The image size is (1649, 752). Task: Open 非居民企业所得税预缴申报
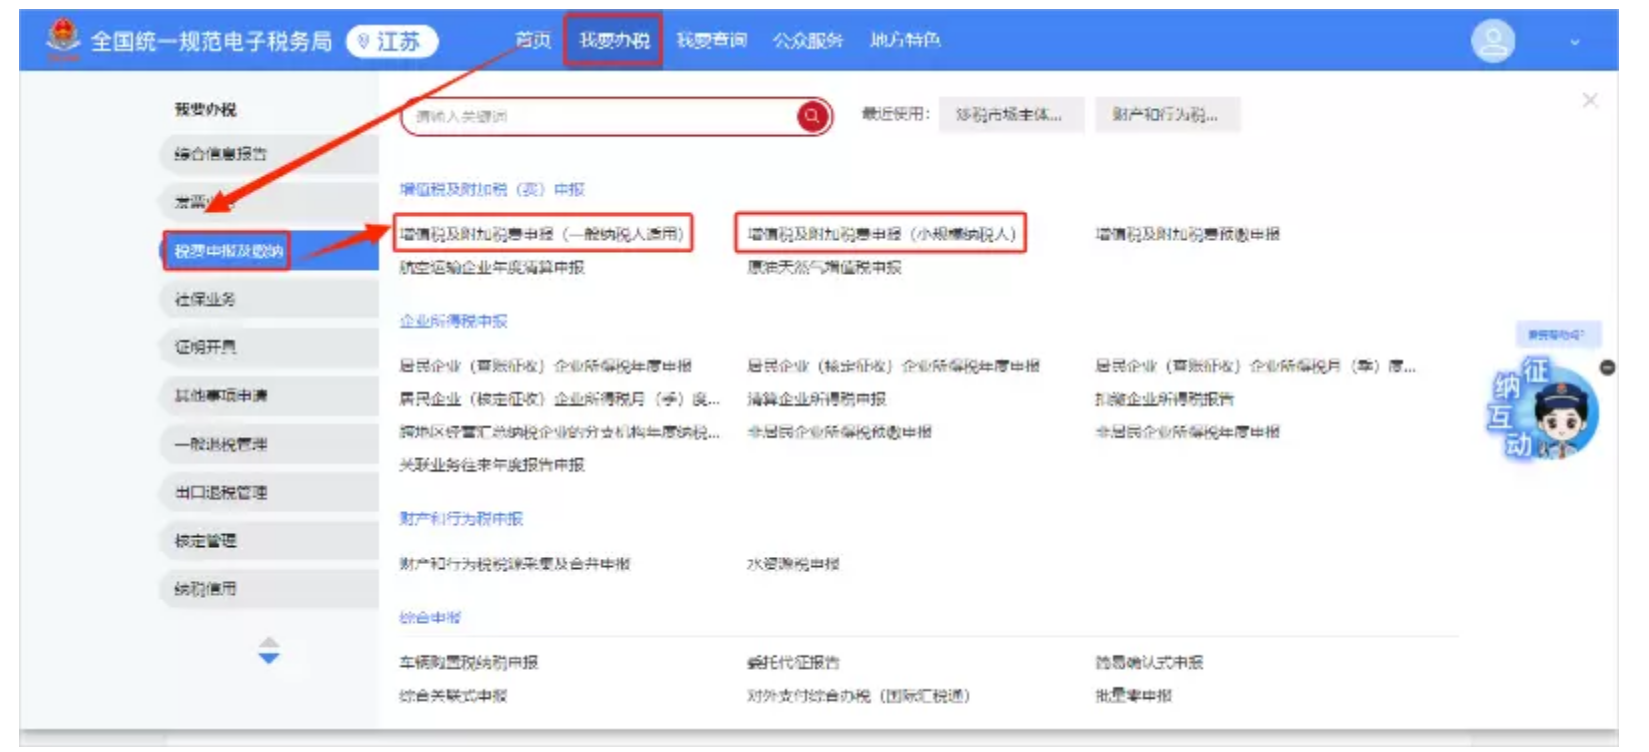[x=839, y=432]
